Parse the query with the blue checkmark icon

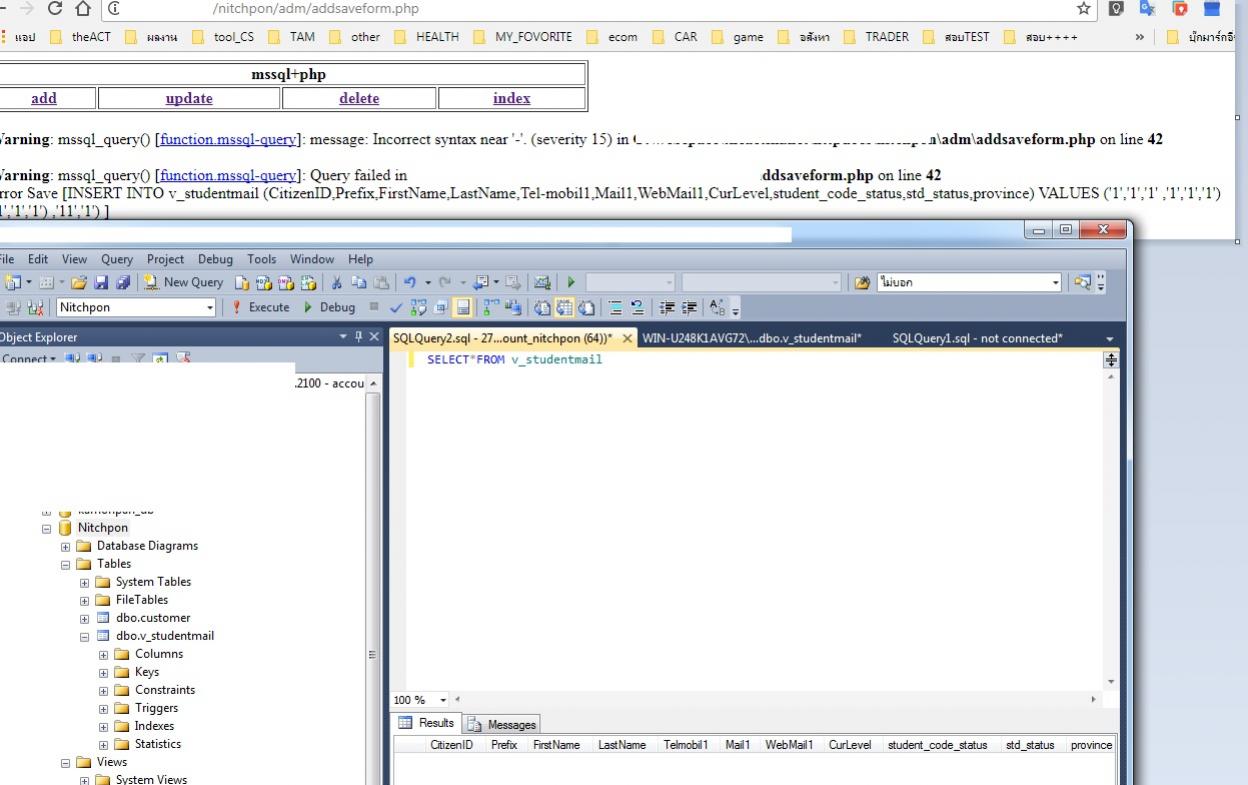pos(395,307)
